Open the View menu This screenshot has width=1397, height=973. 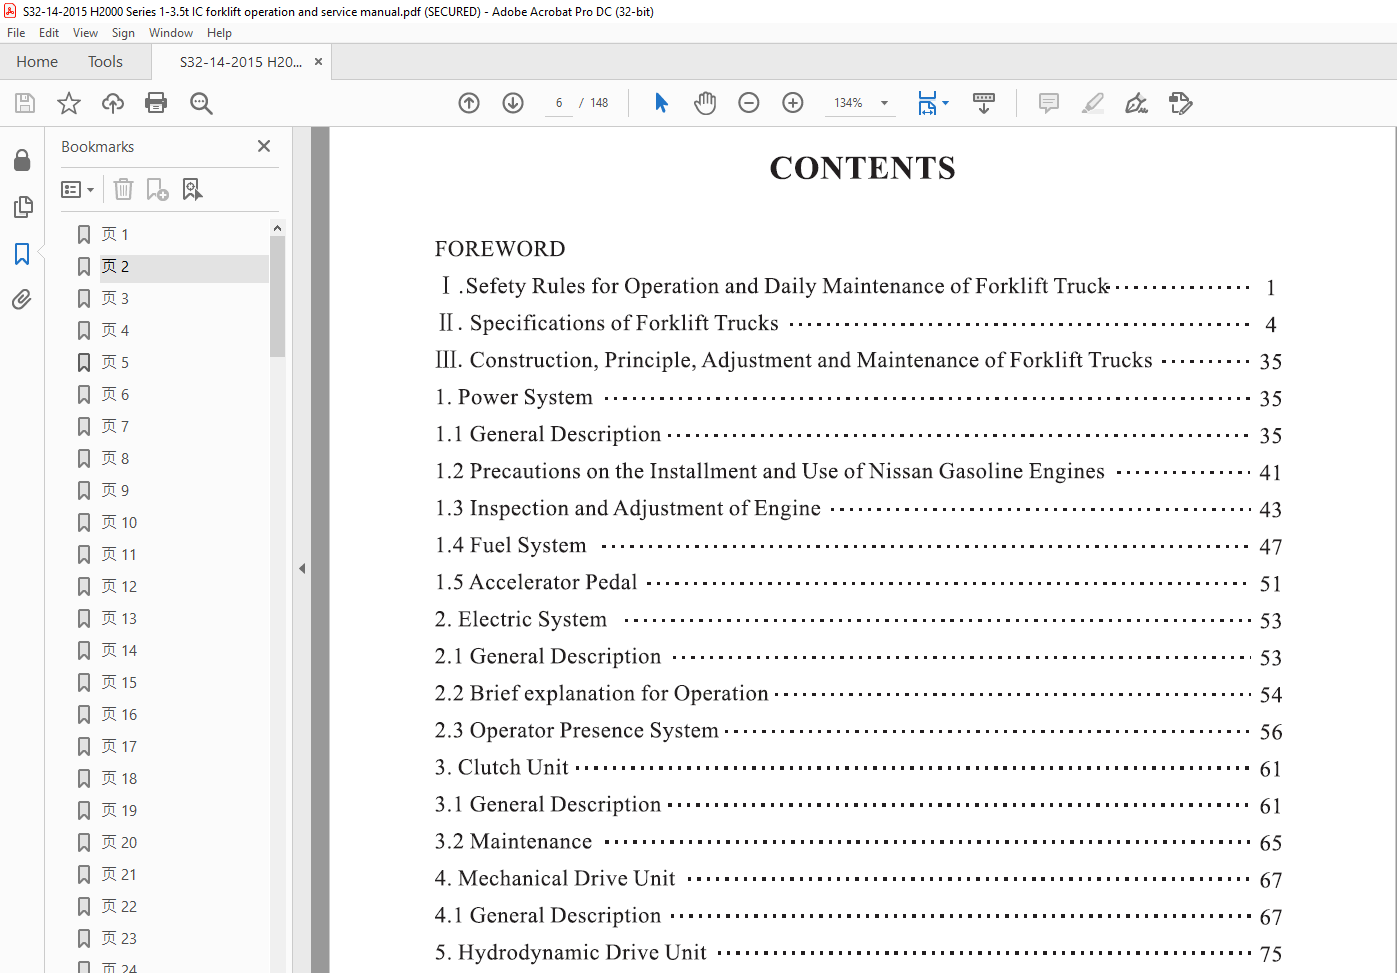coord(85,33)
